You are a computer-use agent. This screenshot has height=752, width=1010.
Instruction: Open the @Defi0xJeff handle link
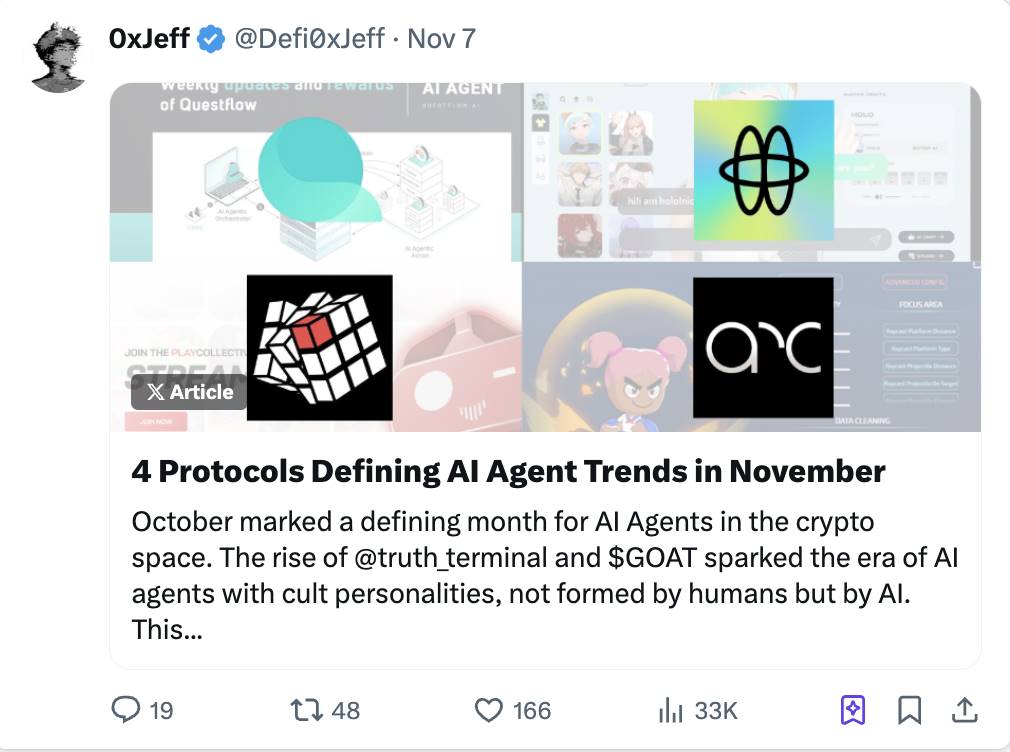coord(309,39)
